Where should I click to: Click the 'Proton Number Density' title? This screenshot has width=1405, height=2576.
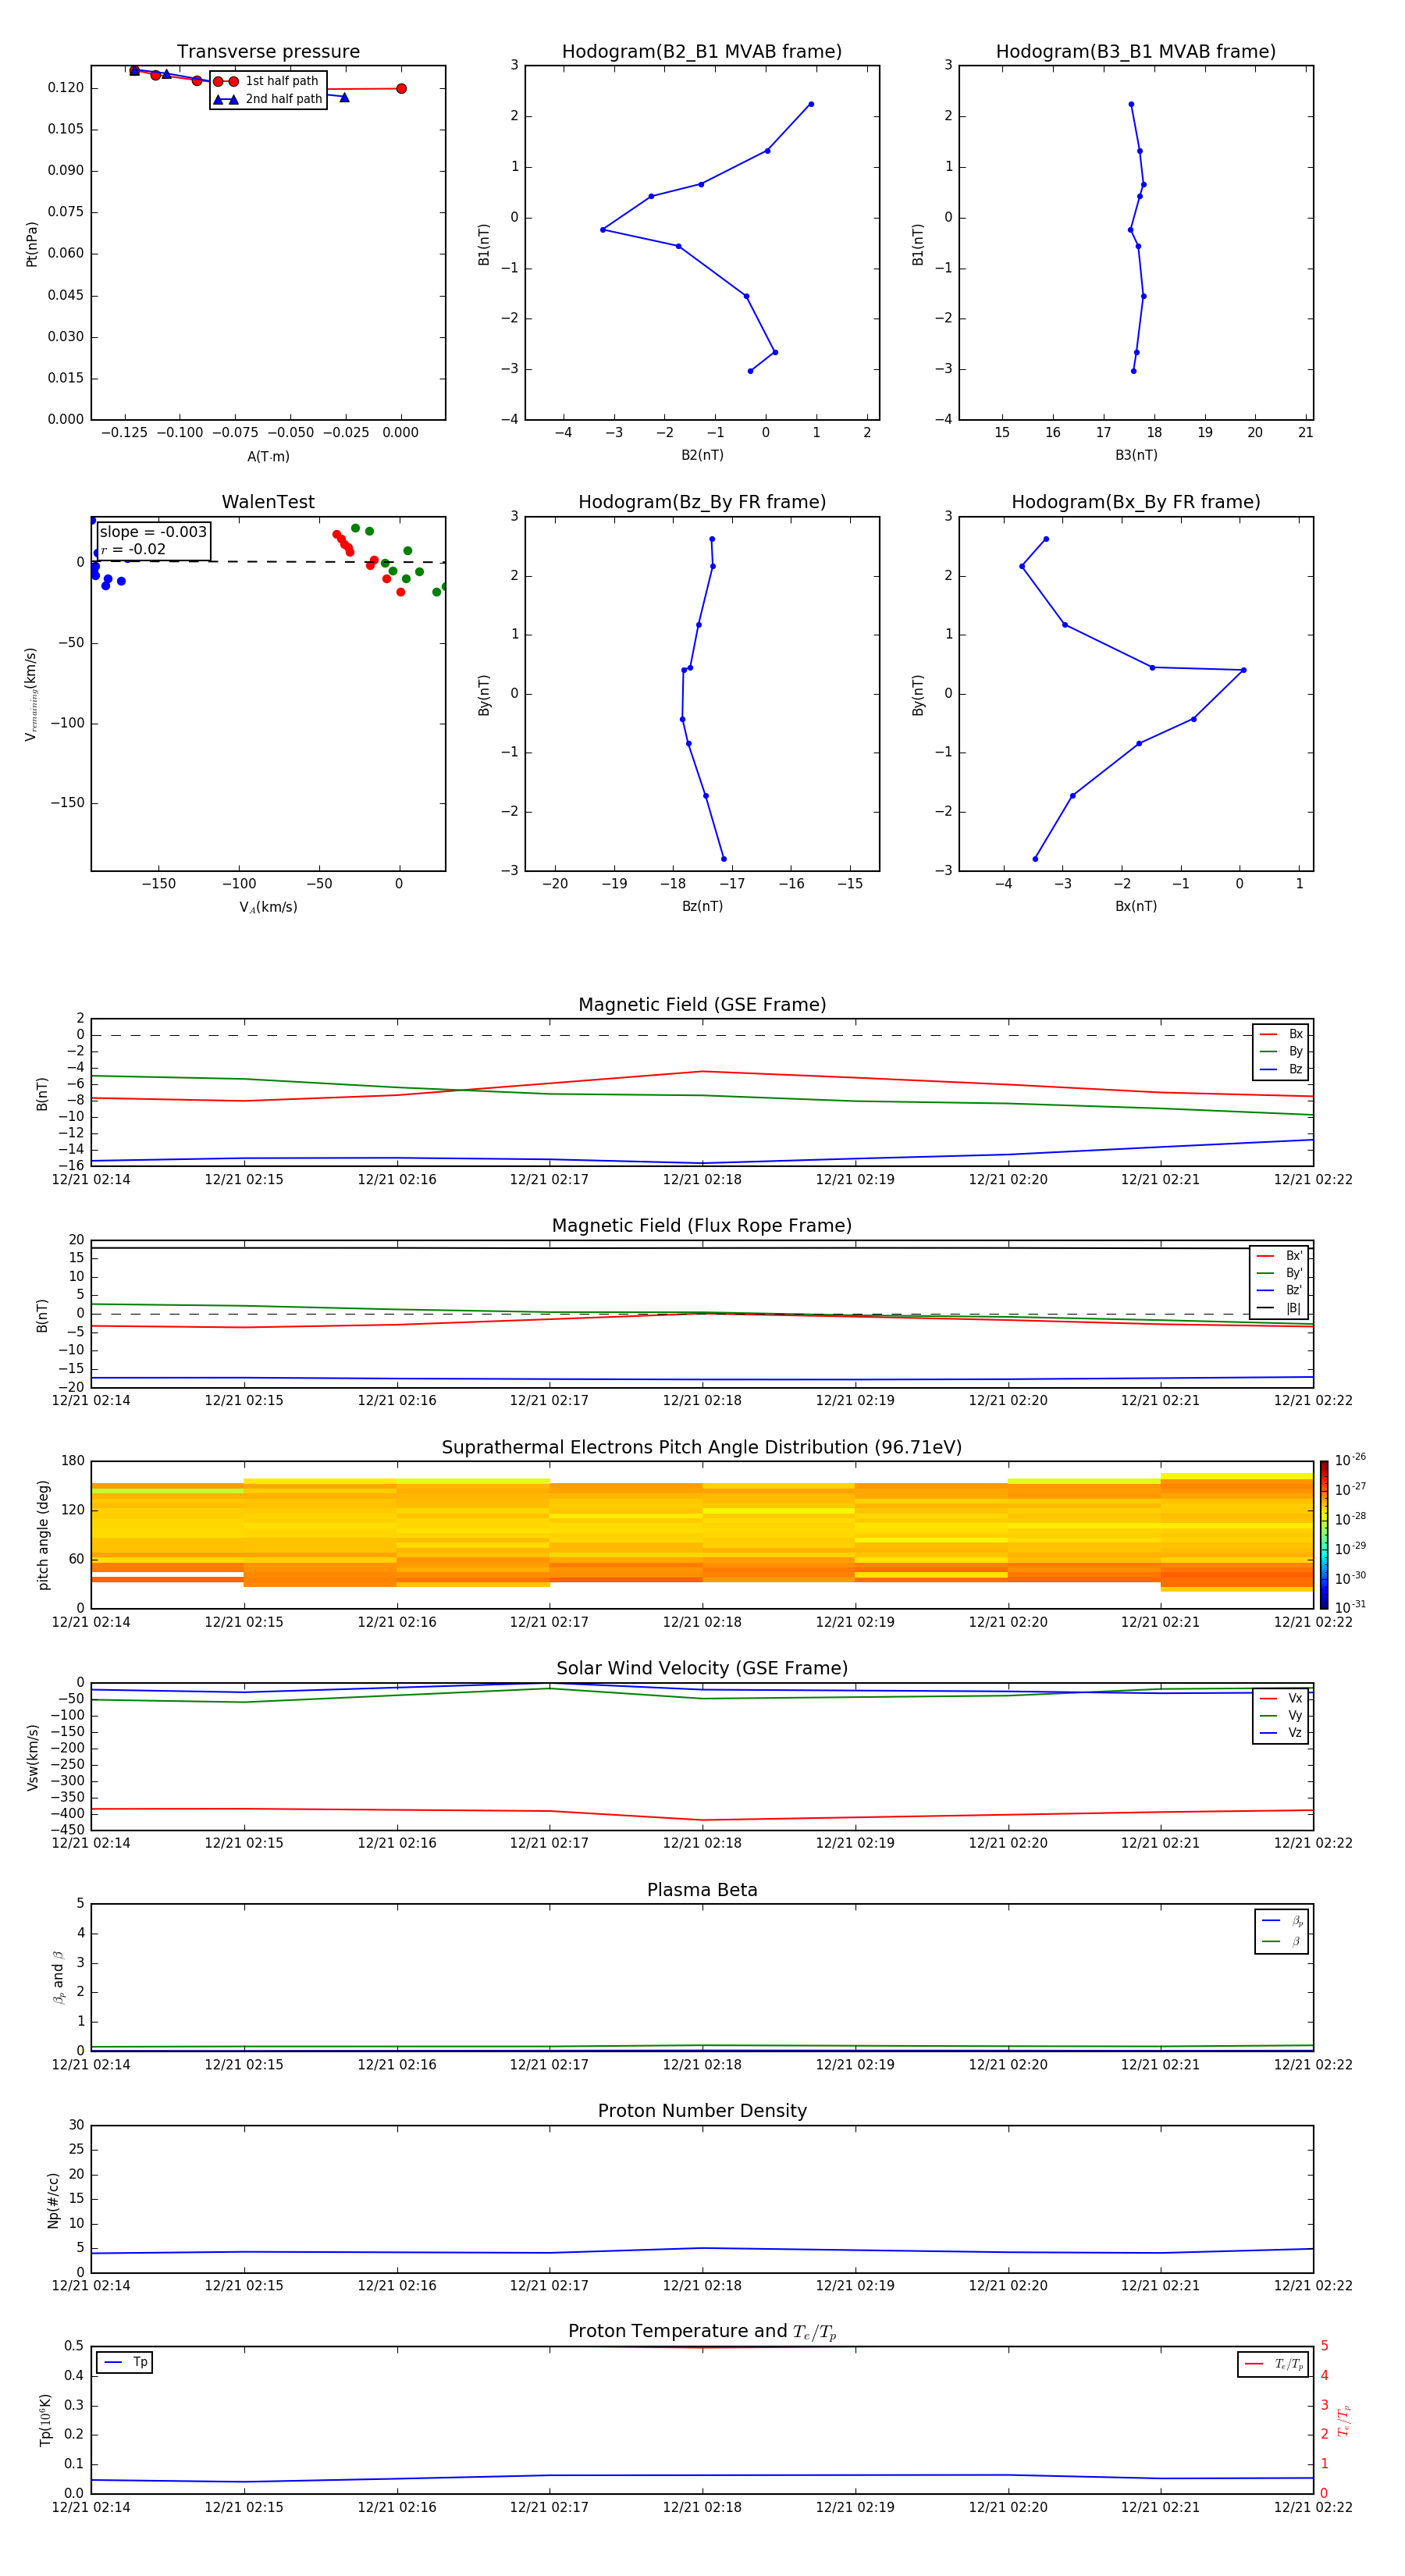point(702,2111)
